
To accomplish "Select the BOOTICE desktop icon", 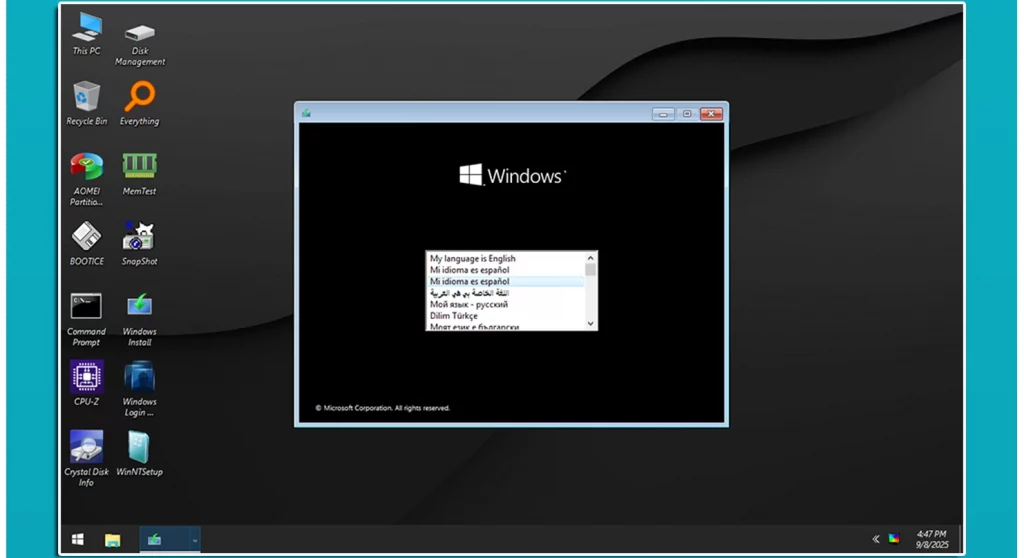I will point(87,237).
